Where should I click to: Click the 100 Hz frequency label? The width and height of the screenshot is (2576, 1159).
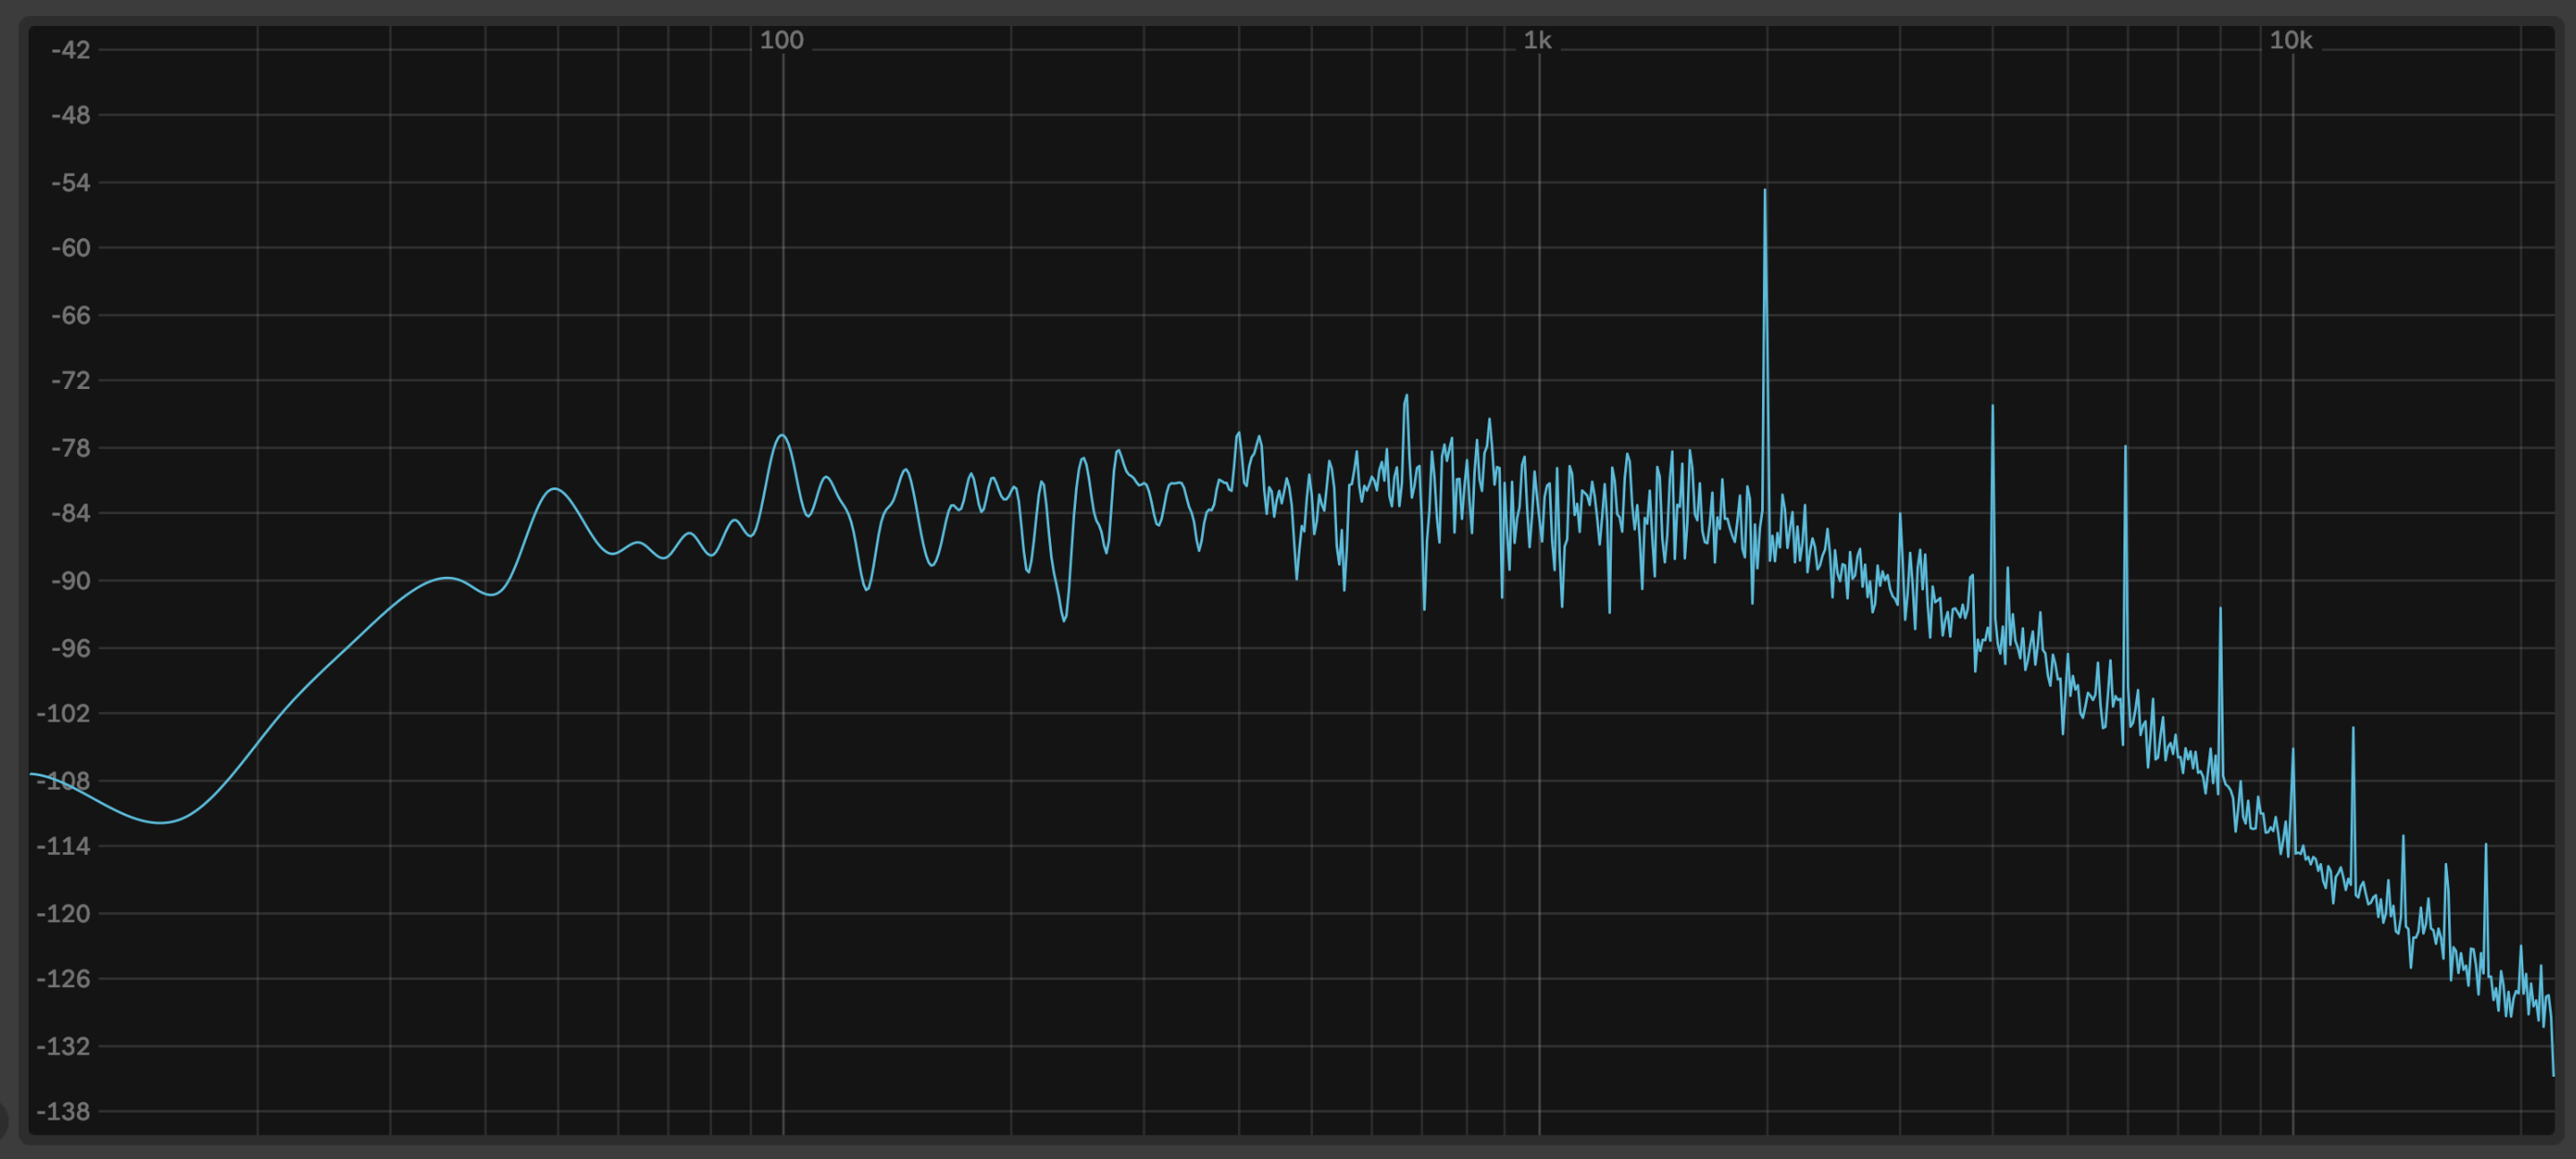pyautogui.click(x=781, y=40)
